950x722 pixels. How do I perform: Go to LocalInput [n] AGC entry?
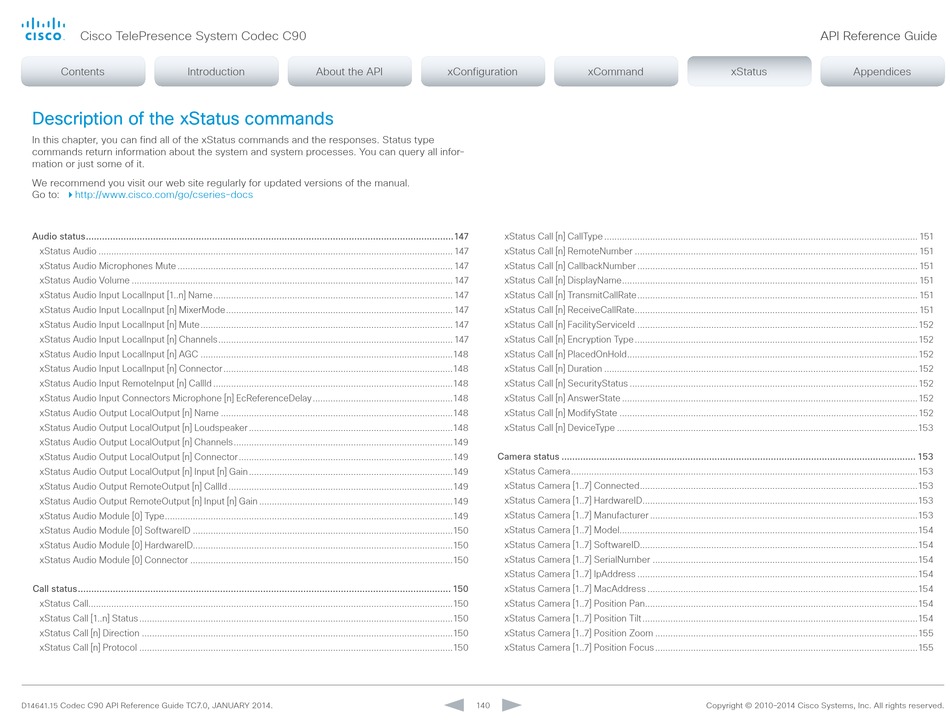coord(254,354)
